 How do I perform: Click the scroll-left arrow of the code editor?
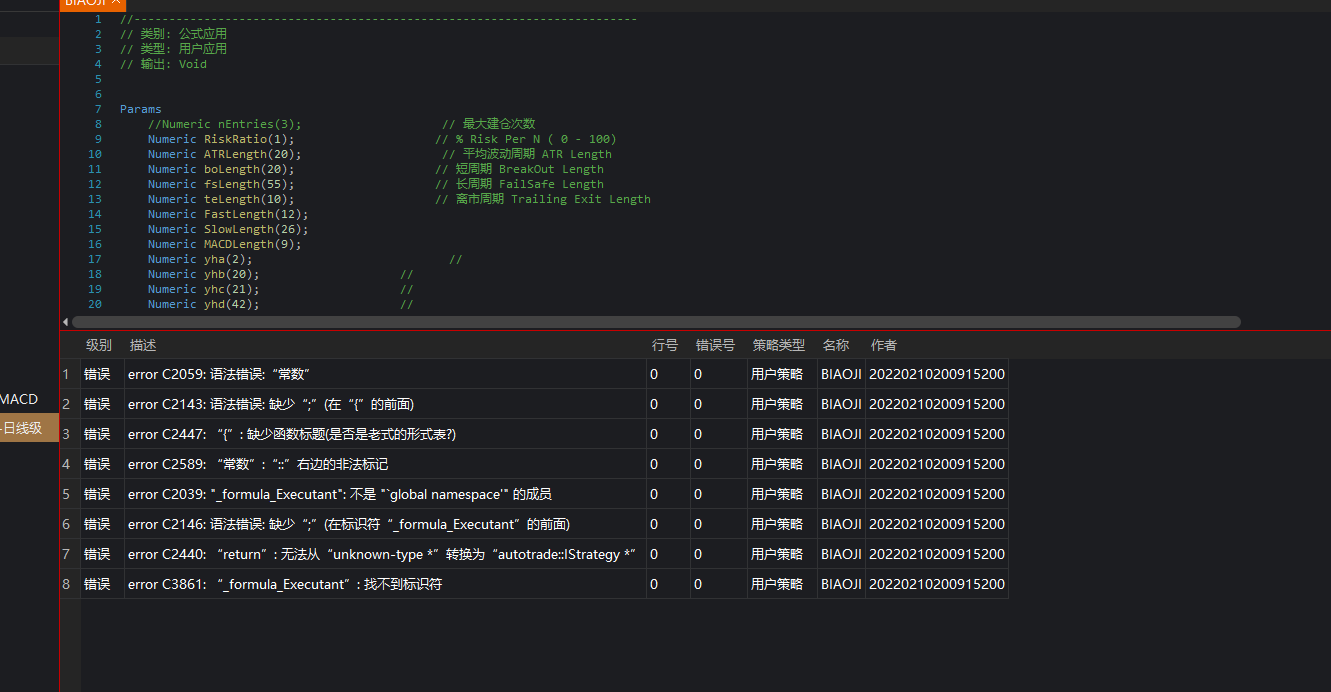[66, 322]
